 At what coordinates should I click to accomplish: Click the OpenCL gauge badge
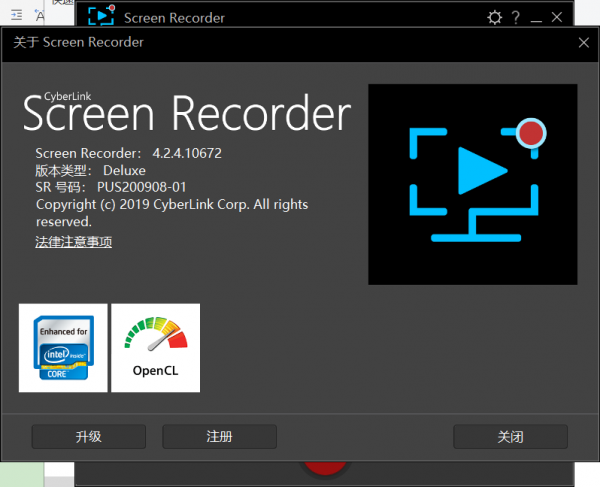155,348
